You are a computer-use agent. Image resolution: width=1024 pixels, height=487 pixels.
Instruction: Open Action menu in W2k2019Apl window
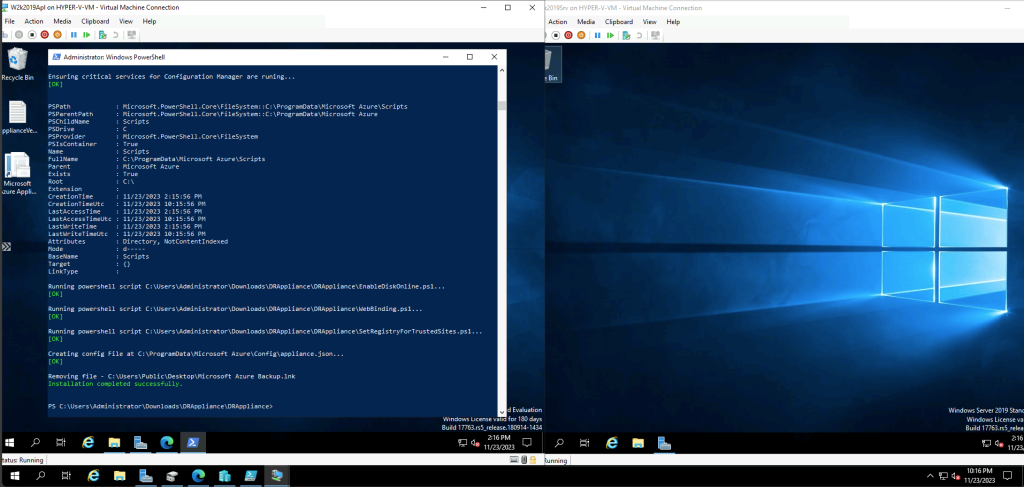(34, 22)
